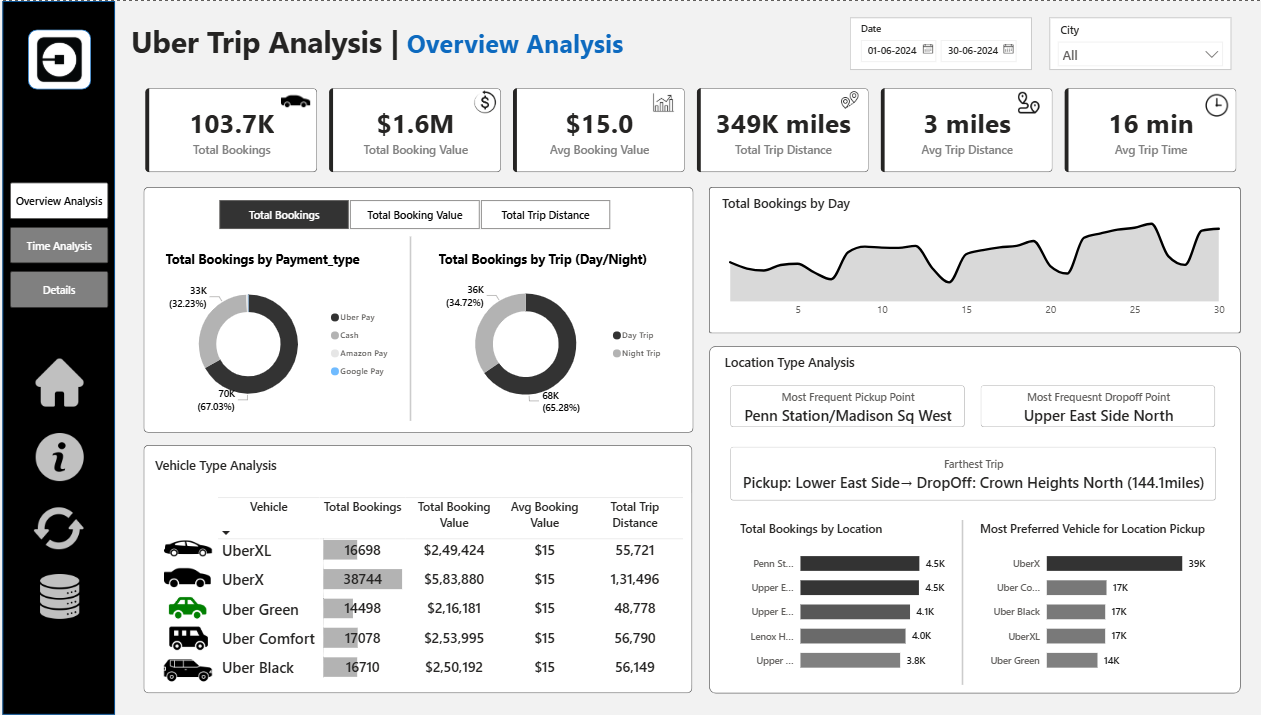Click the refresh arrows icon
The width and height of the screenshot is (1261, 715).
59,527
